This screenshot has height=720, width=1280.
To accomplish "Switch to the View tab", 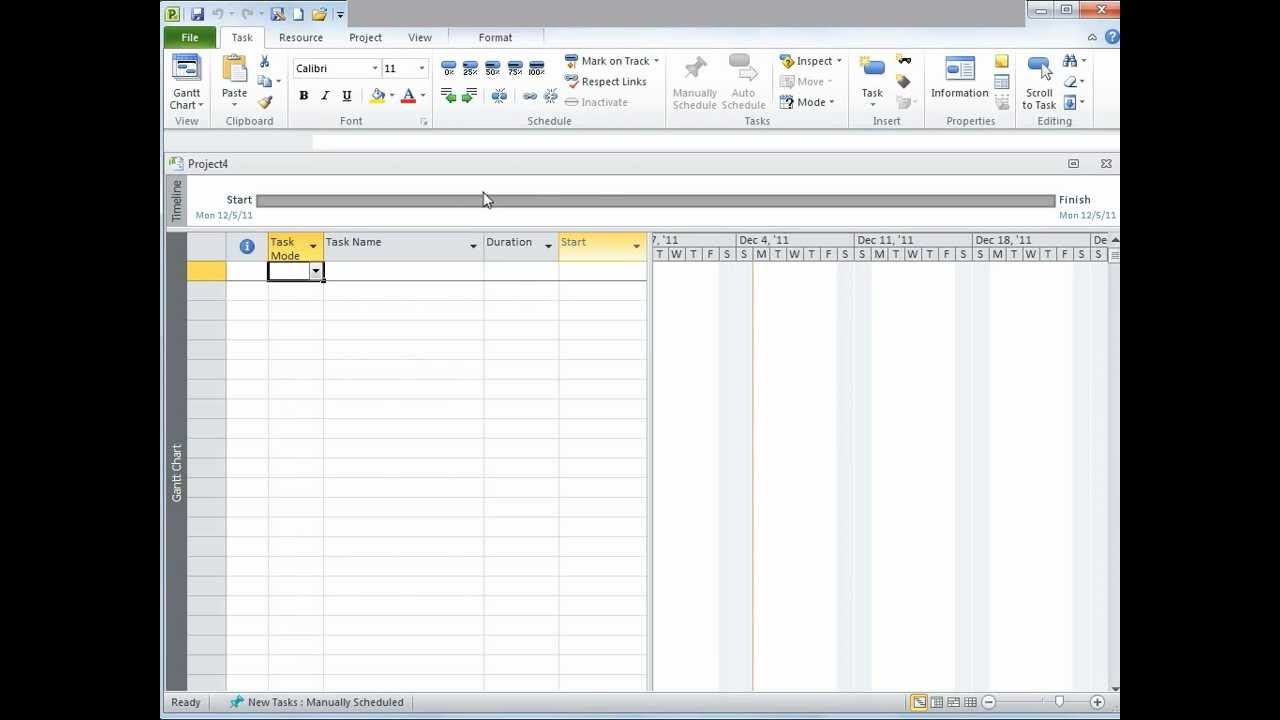I will click(420, 37).
